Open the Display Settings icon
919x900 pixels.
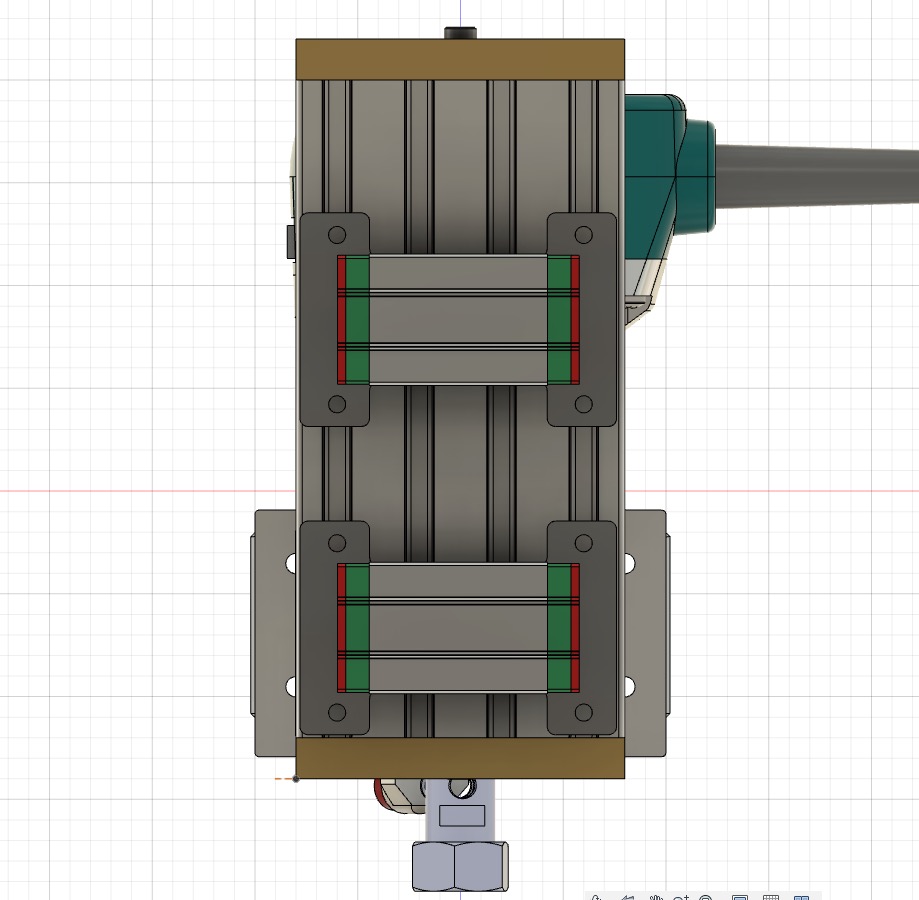point(739,895)
